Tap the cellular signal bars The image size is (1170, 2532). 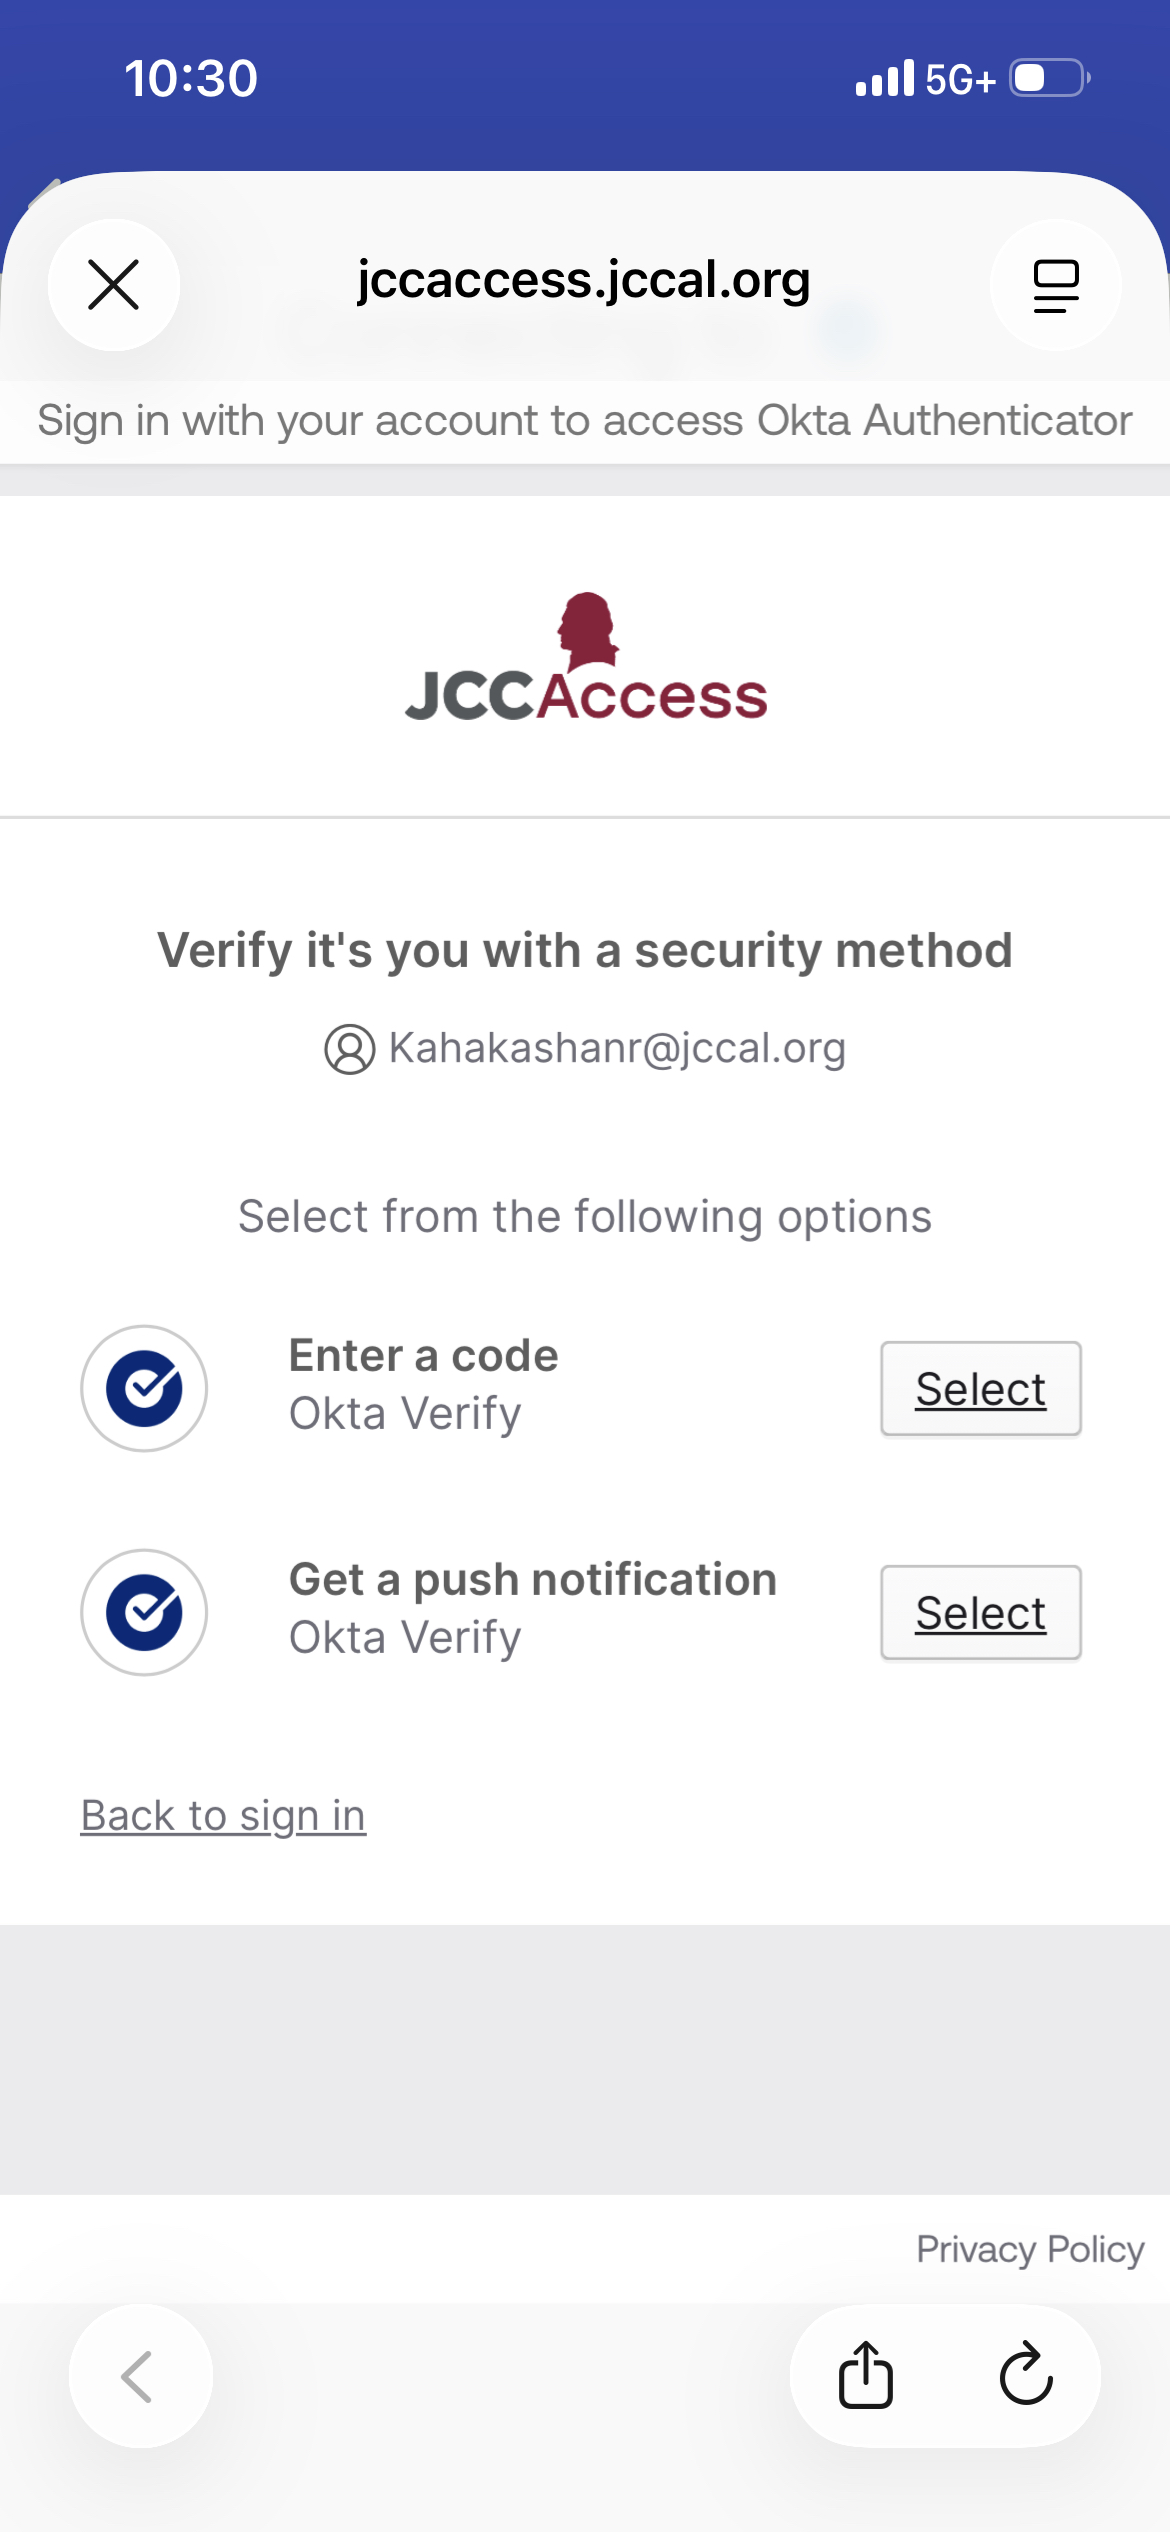[885, 78]
